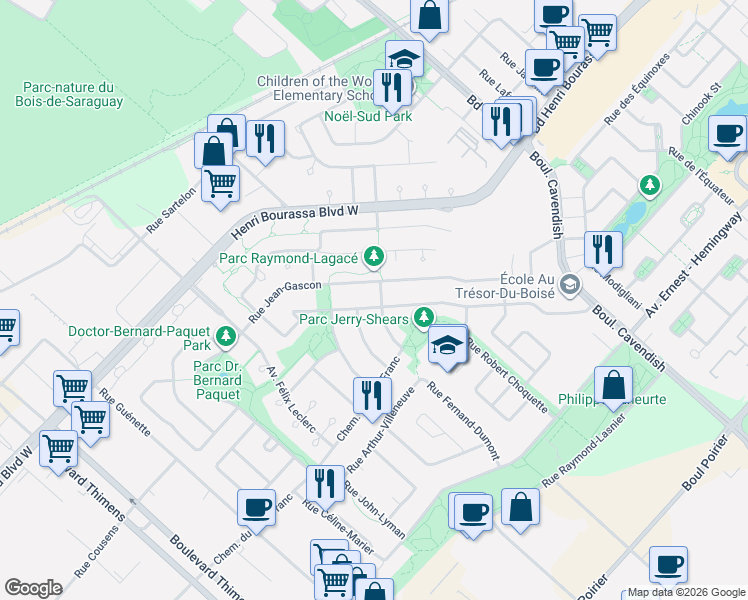Click the Google logo link
748x600 pixels.
pos(33,588)
